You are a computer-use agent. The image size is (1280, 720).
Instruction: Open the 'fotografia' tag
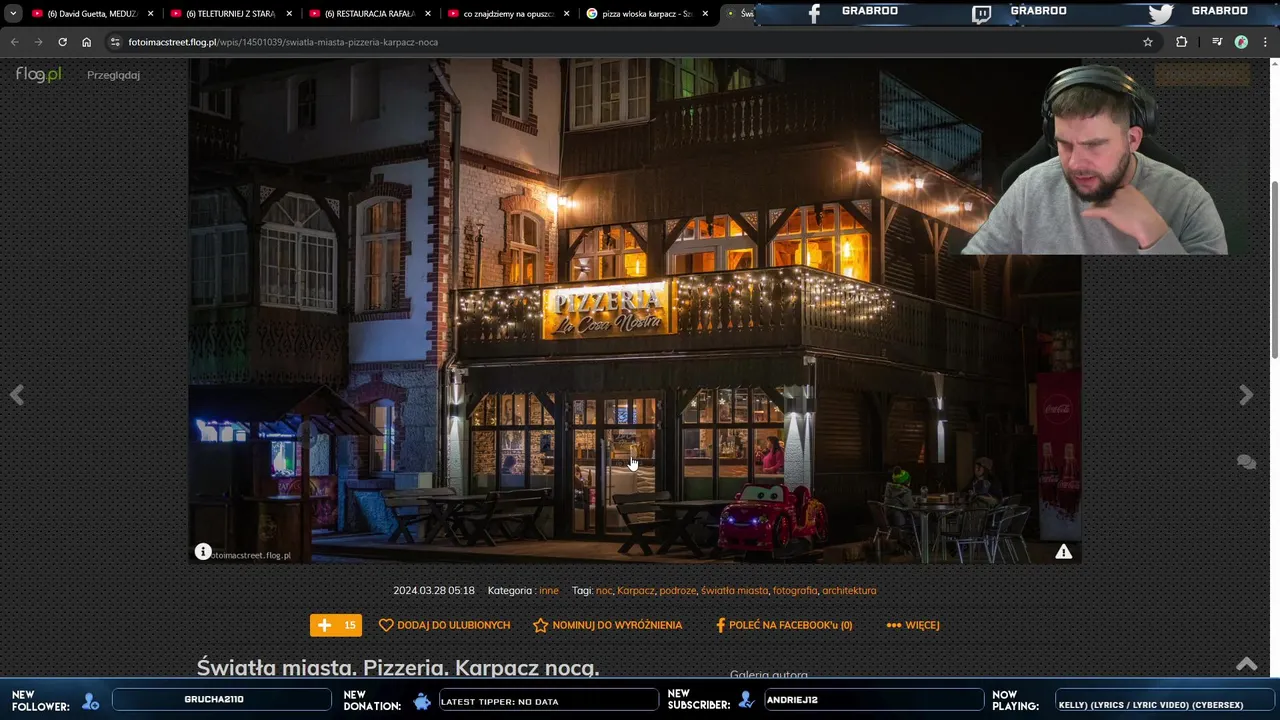click(x=795, y=591)
